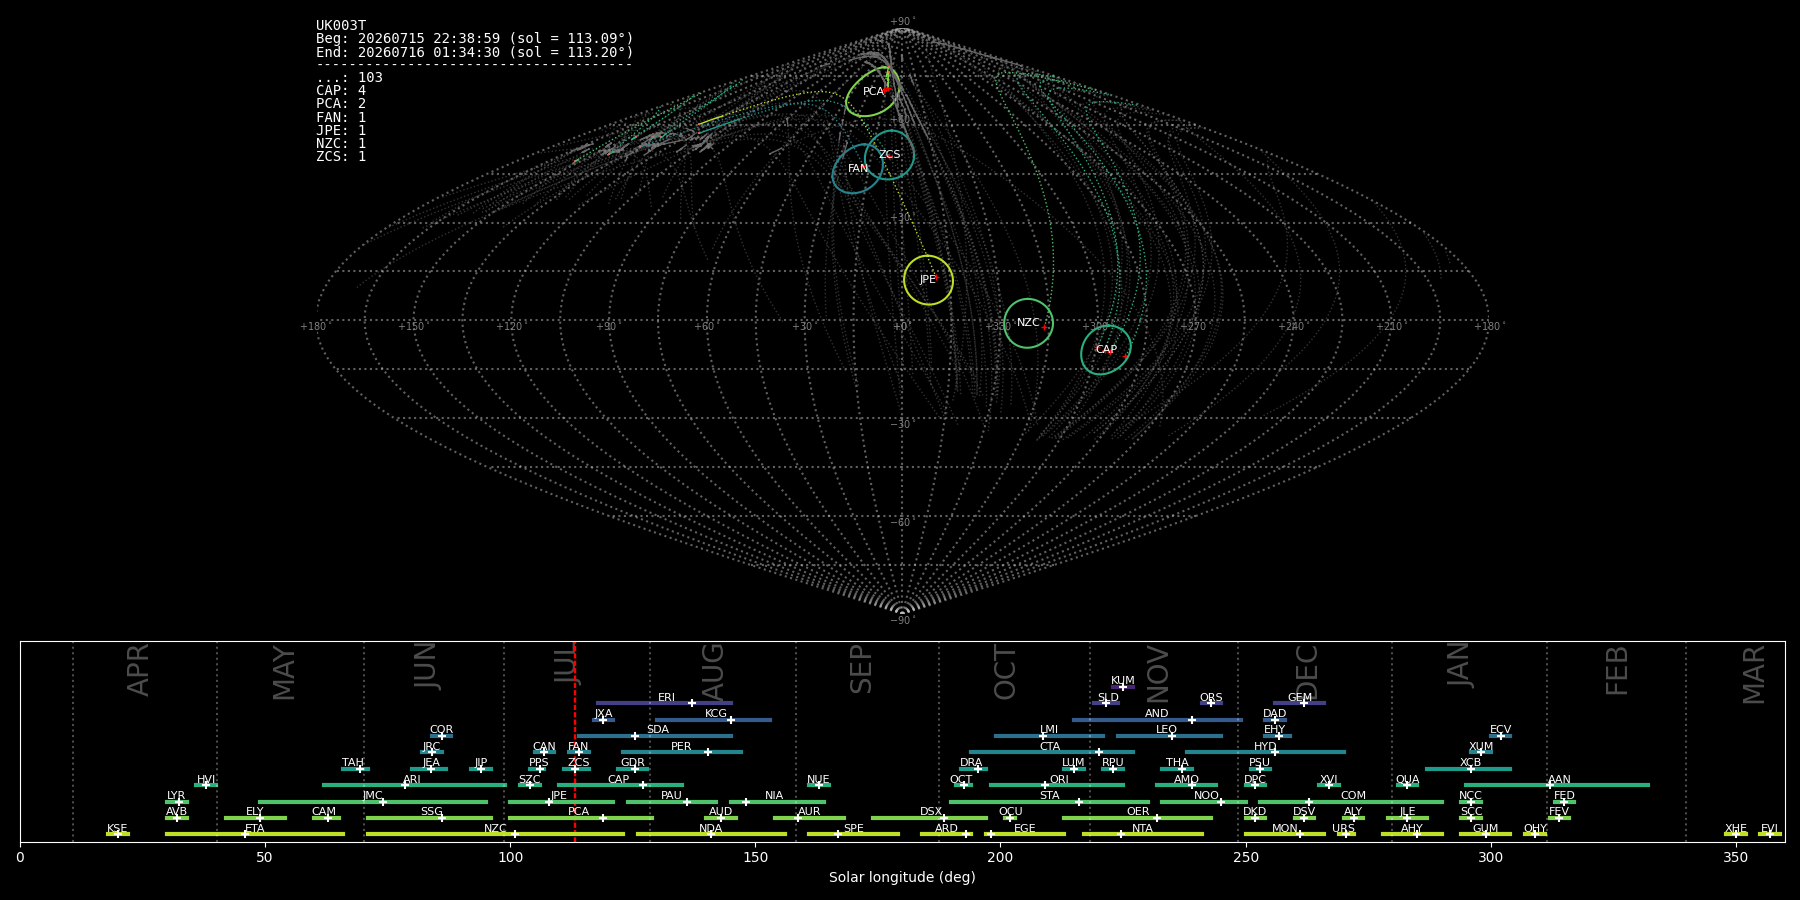
Task: Click the SDA shower bar
Action: pos(654,736)
